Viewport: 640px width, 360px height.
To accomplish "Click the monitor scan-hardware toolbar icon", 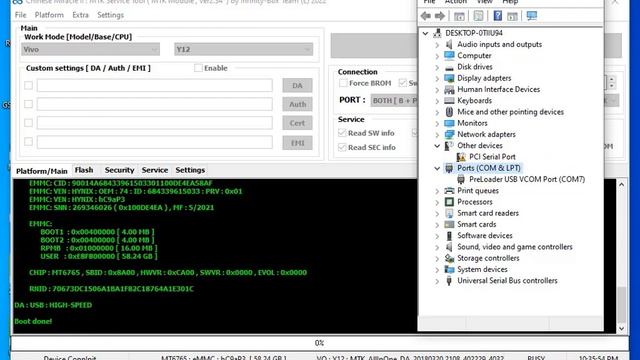I will tap(531, 16).
